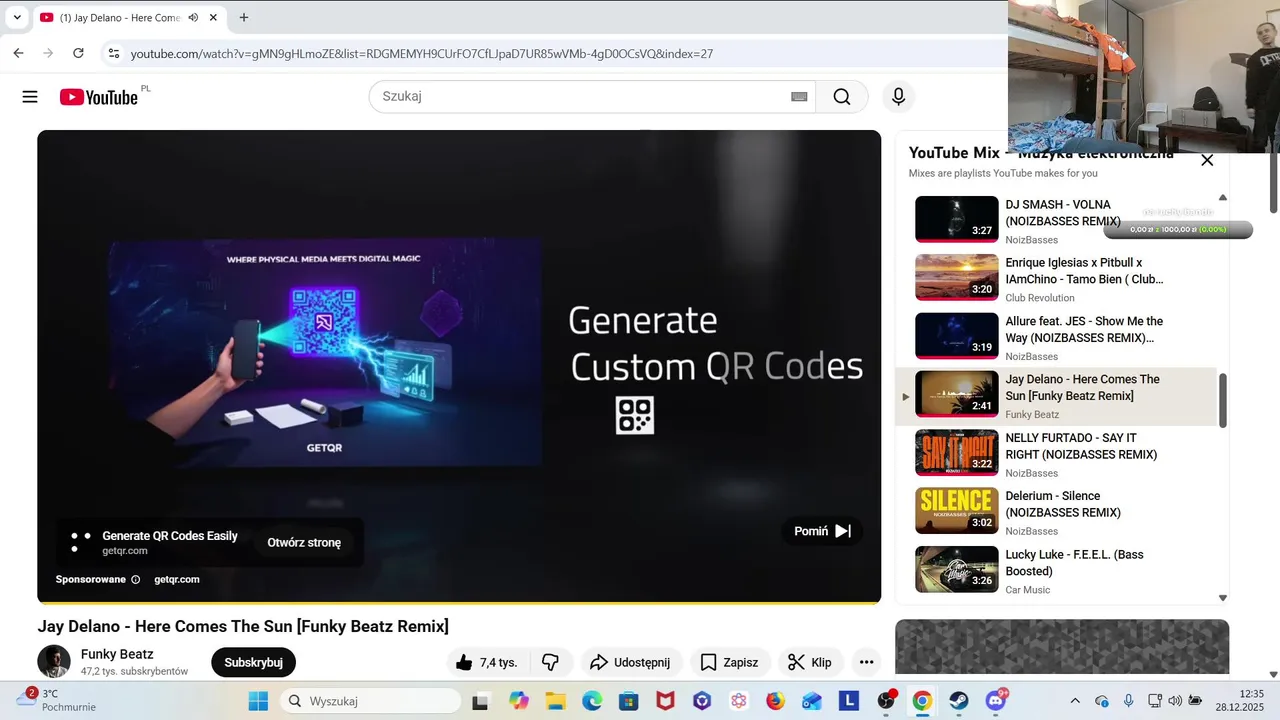Play NELLY FURTADO - SAY IT RIGHT remix
1280x720 pixels.
[x=957, y=452]
